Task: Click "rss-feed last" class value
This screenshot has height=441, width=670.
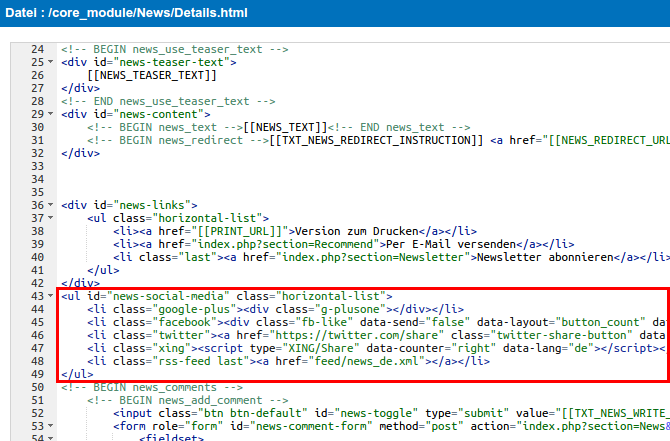Action: 201,361
